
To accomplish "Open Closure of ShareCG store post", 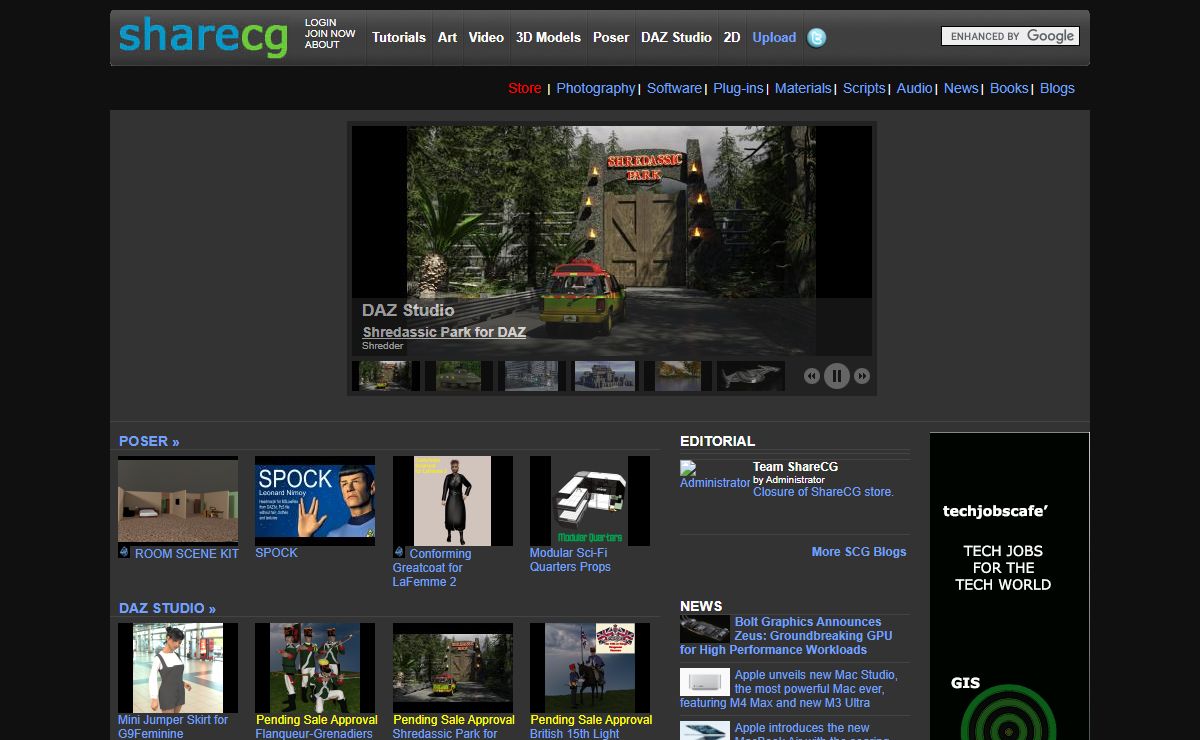I will tap(823, 492).
